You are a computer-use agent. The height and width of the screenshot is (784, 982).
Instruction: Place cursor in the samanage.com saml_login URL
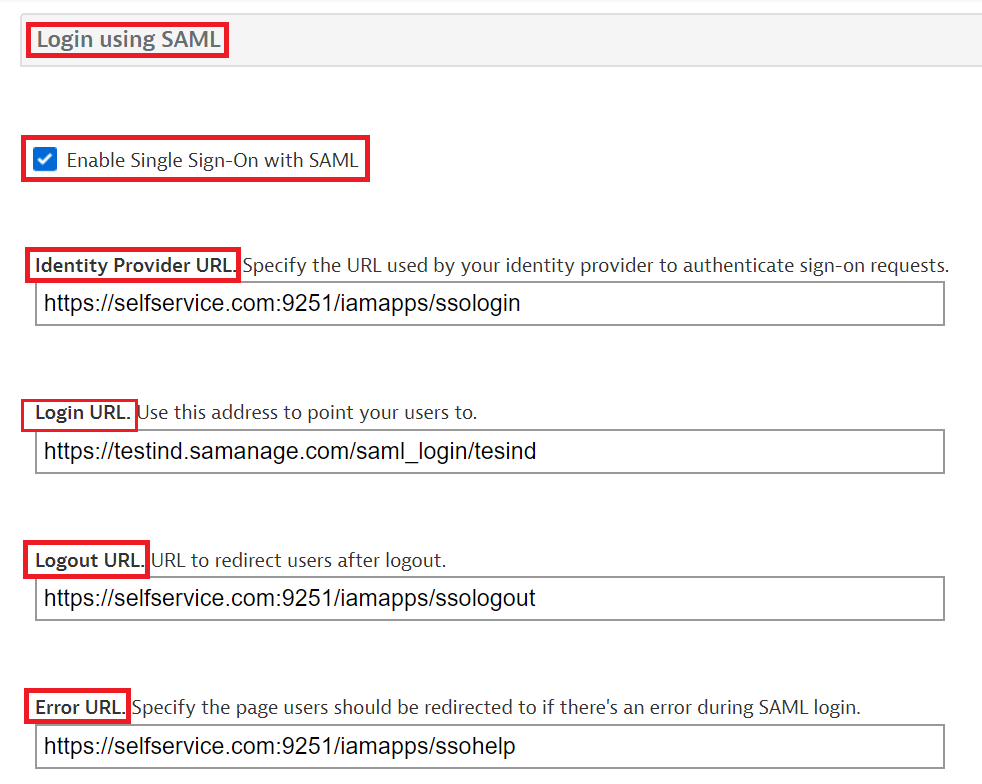pos(290,451)
